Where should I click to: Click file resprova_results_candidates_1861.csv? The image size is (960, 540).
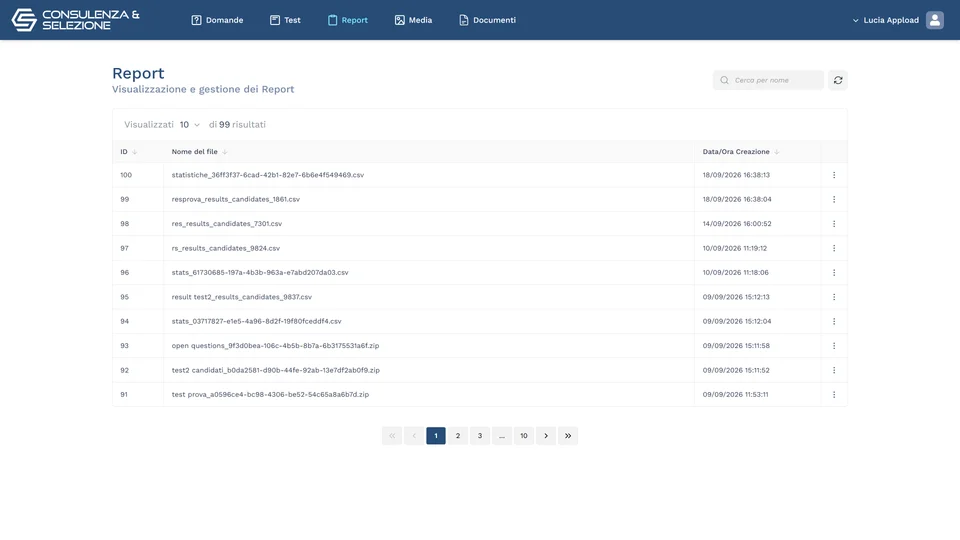pyautogui.click(x=236, y=200)
